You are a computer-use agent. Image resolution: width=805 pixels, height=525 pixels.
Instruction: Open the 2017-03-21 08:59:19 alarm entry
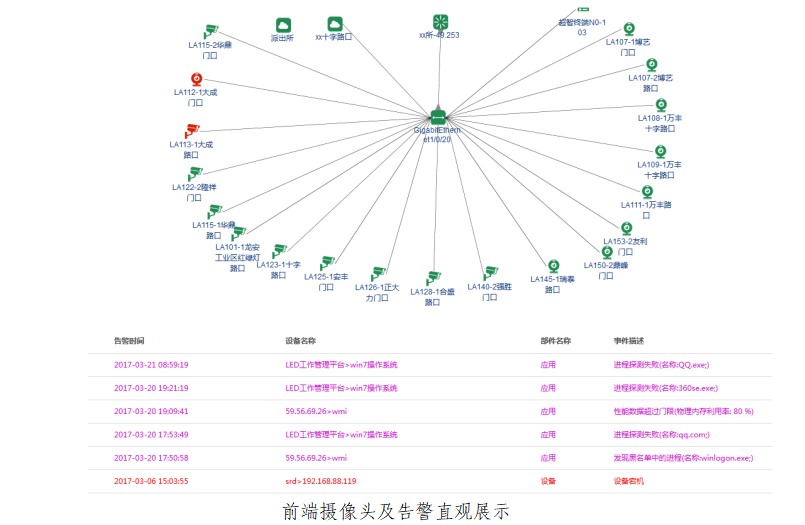(x=151, y=365)
